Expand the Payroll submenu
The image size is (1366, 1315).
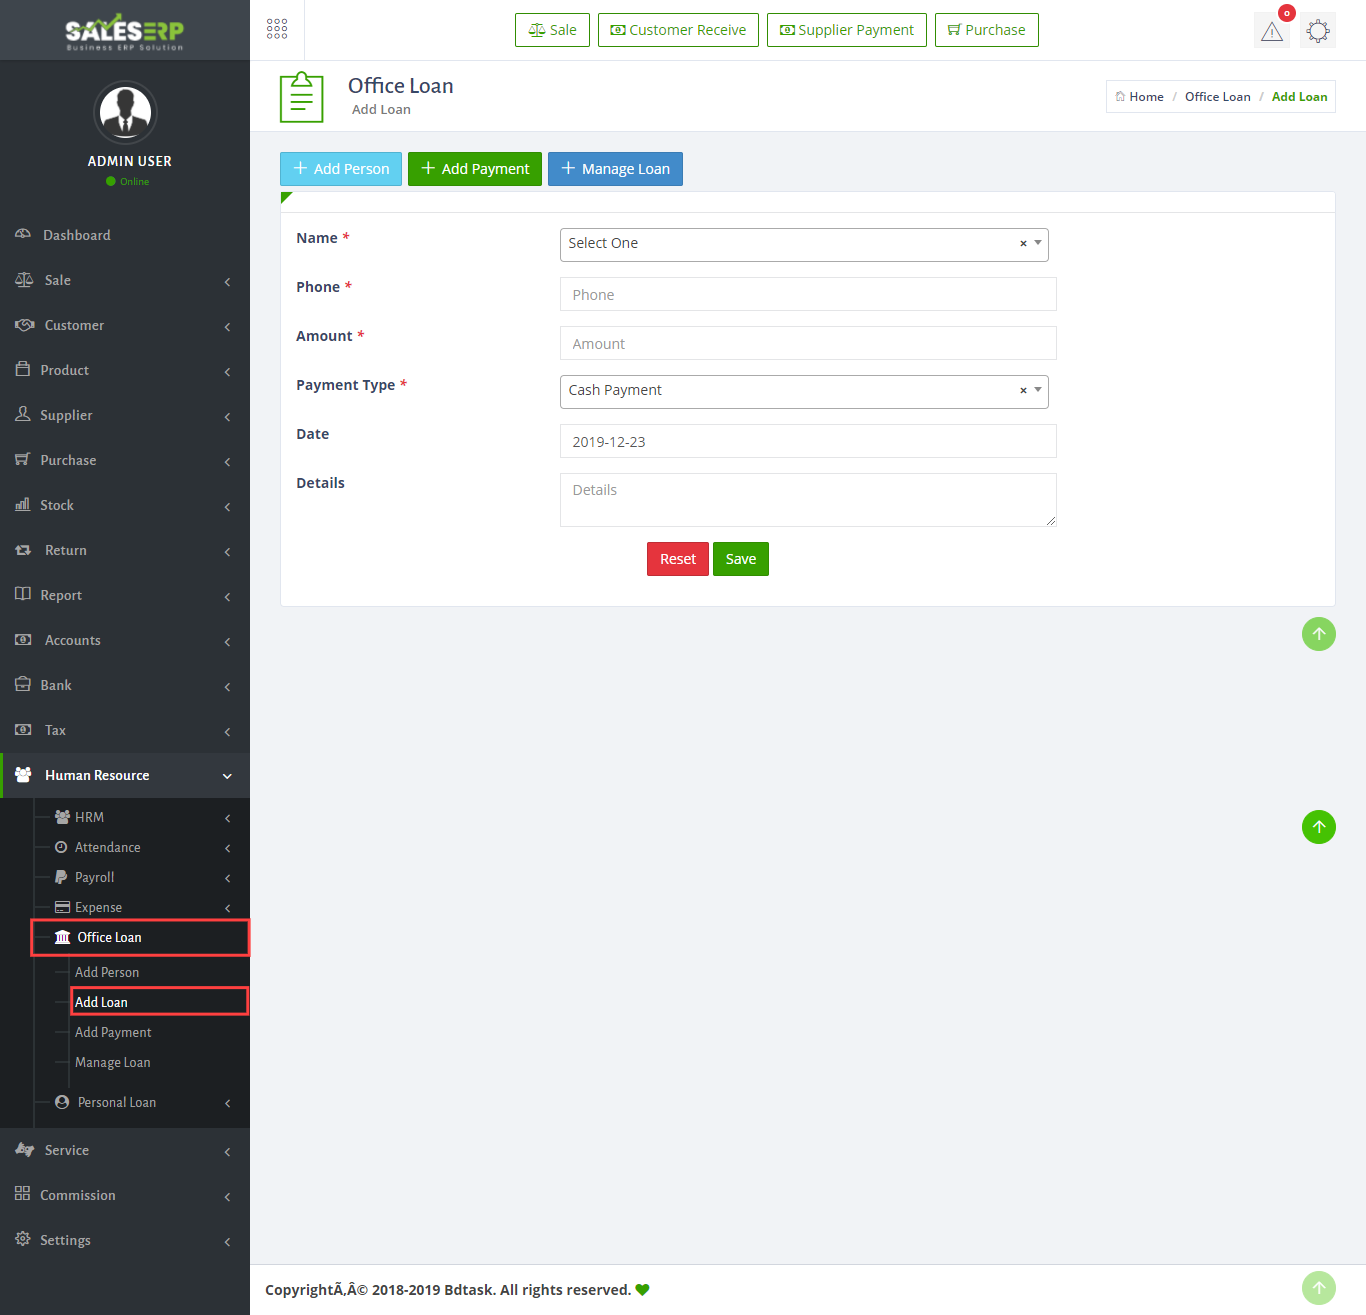[x=95, y=877]
